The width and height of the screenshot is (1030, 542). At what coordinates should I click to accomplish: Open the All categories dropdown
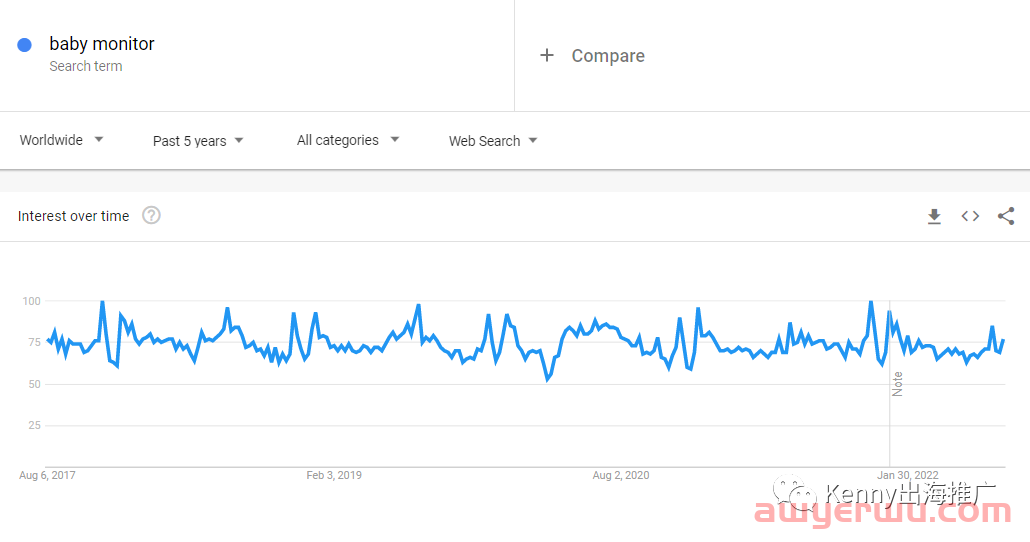(347, 140)
